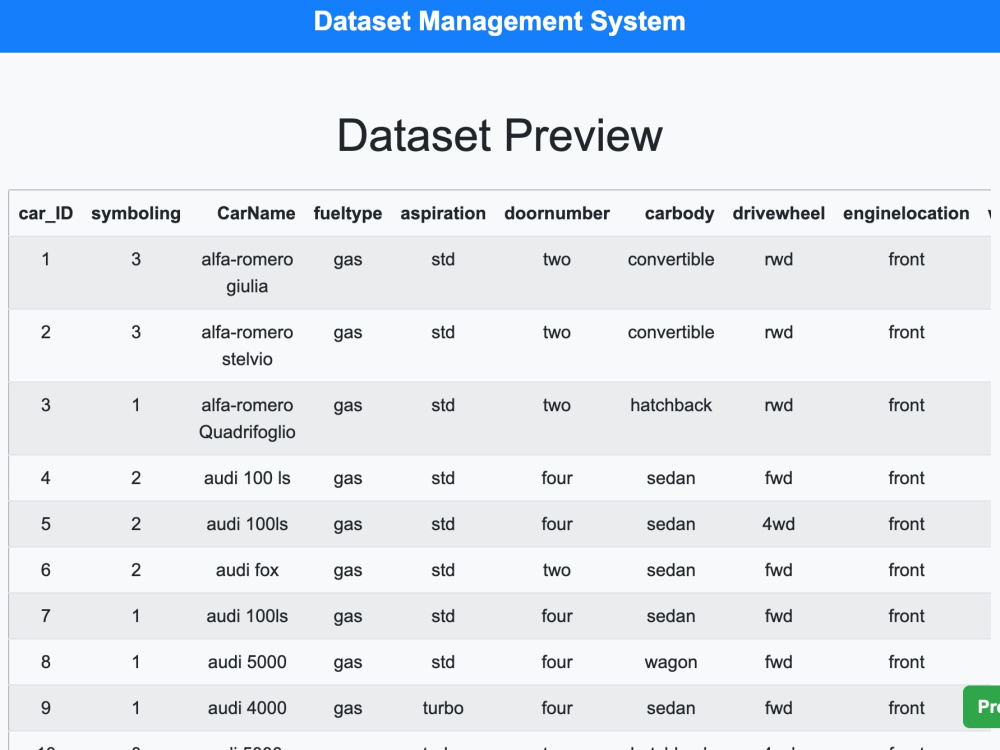
Task: Click the car_ID cell with value 9
Action: coord(46,708)
